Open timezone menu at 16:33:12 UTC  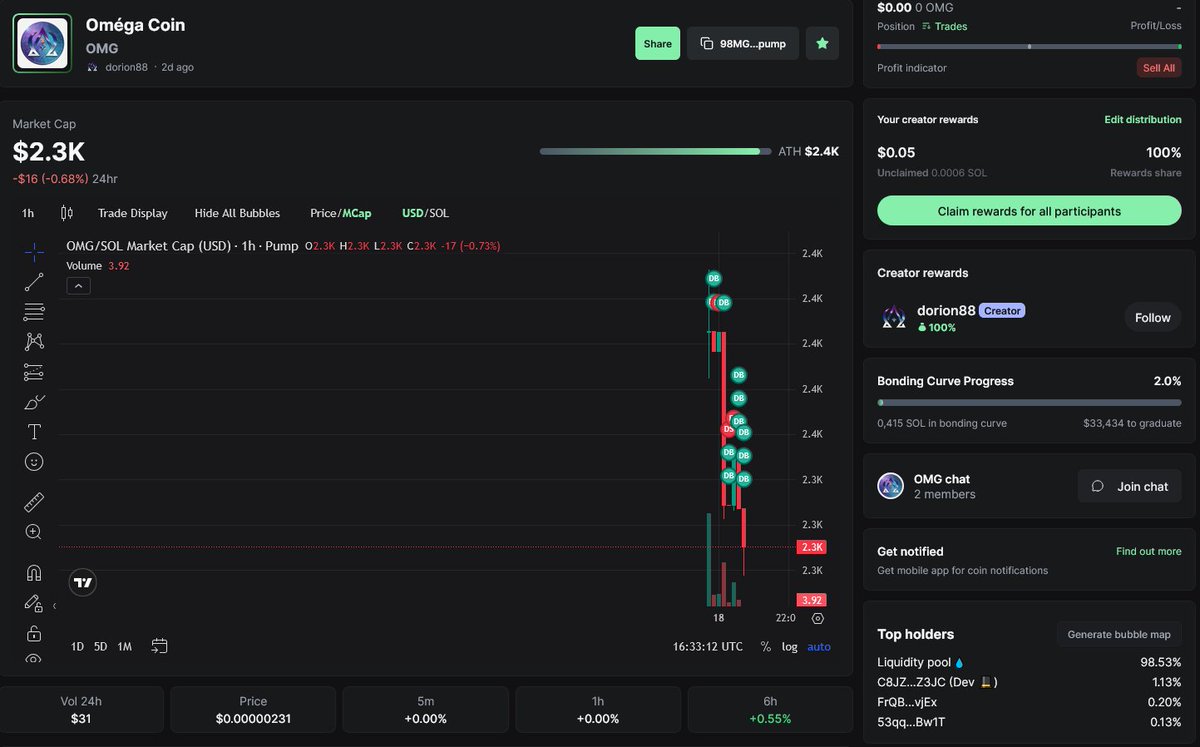708,647
